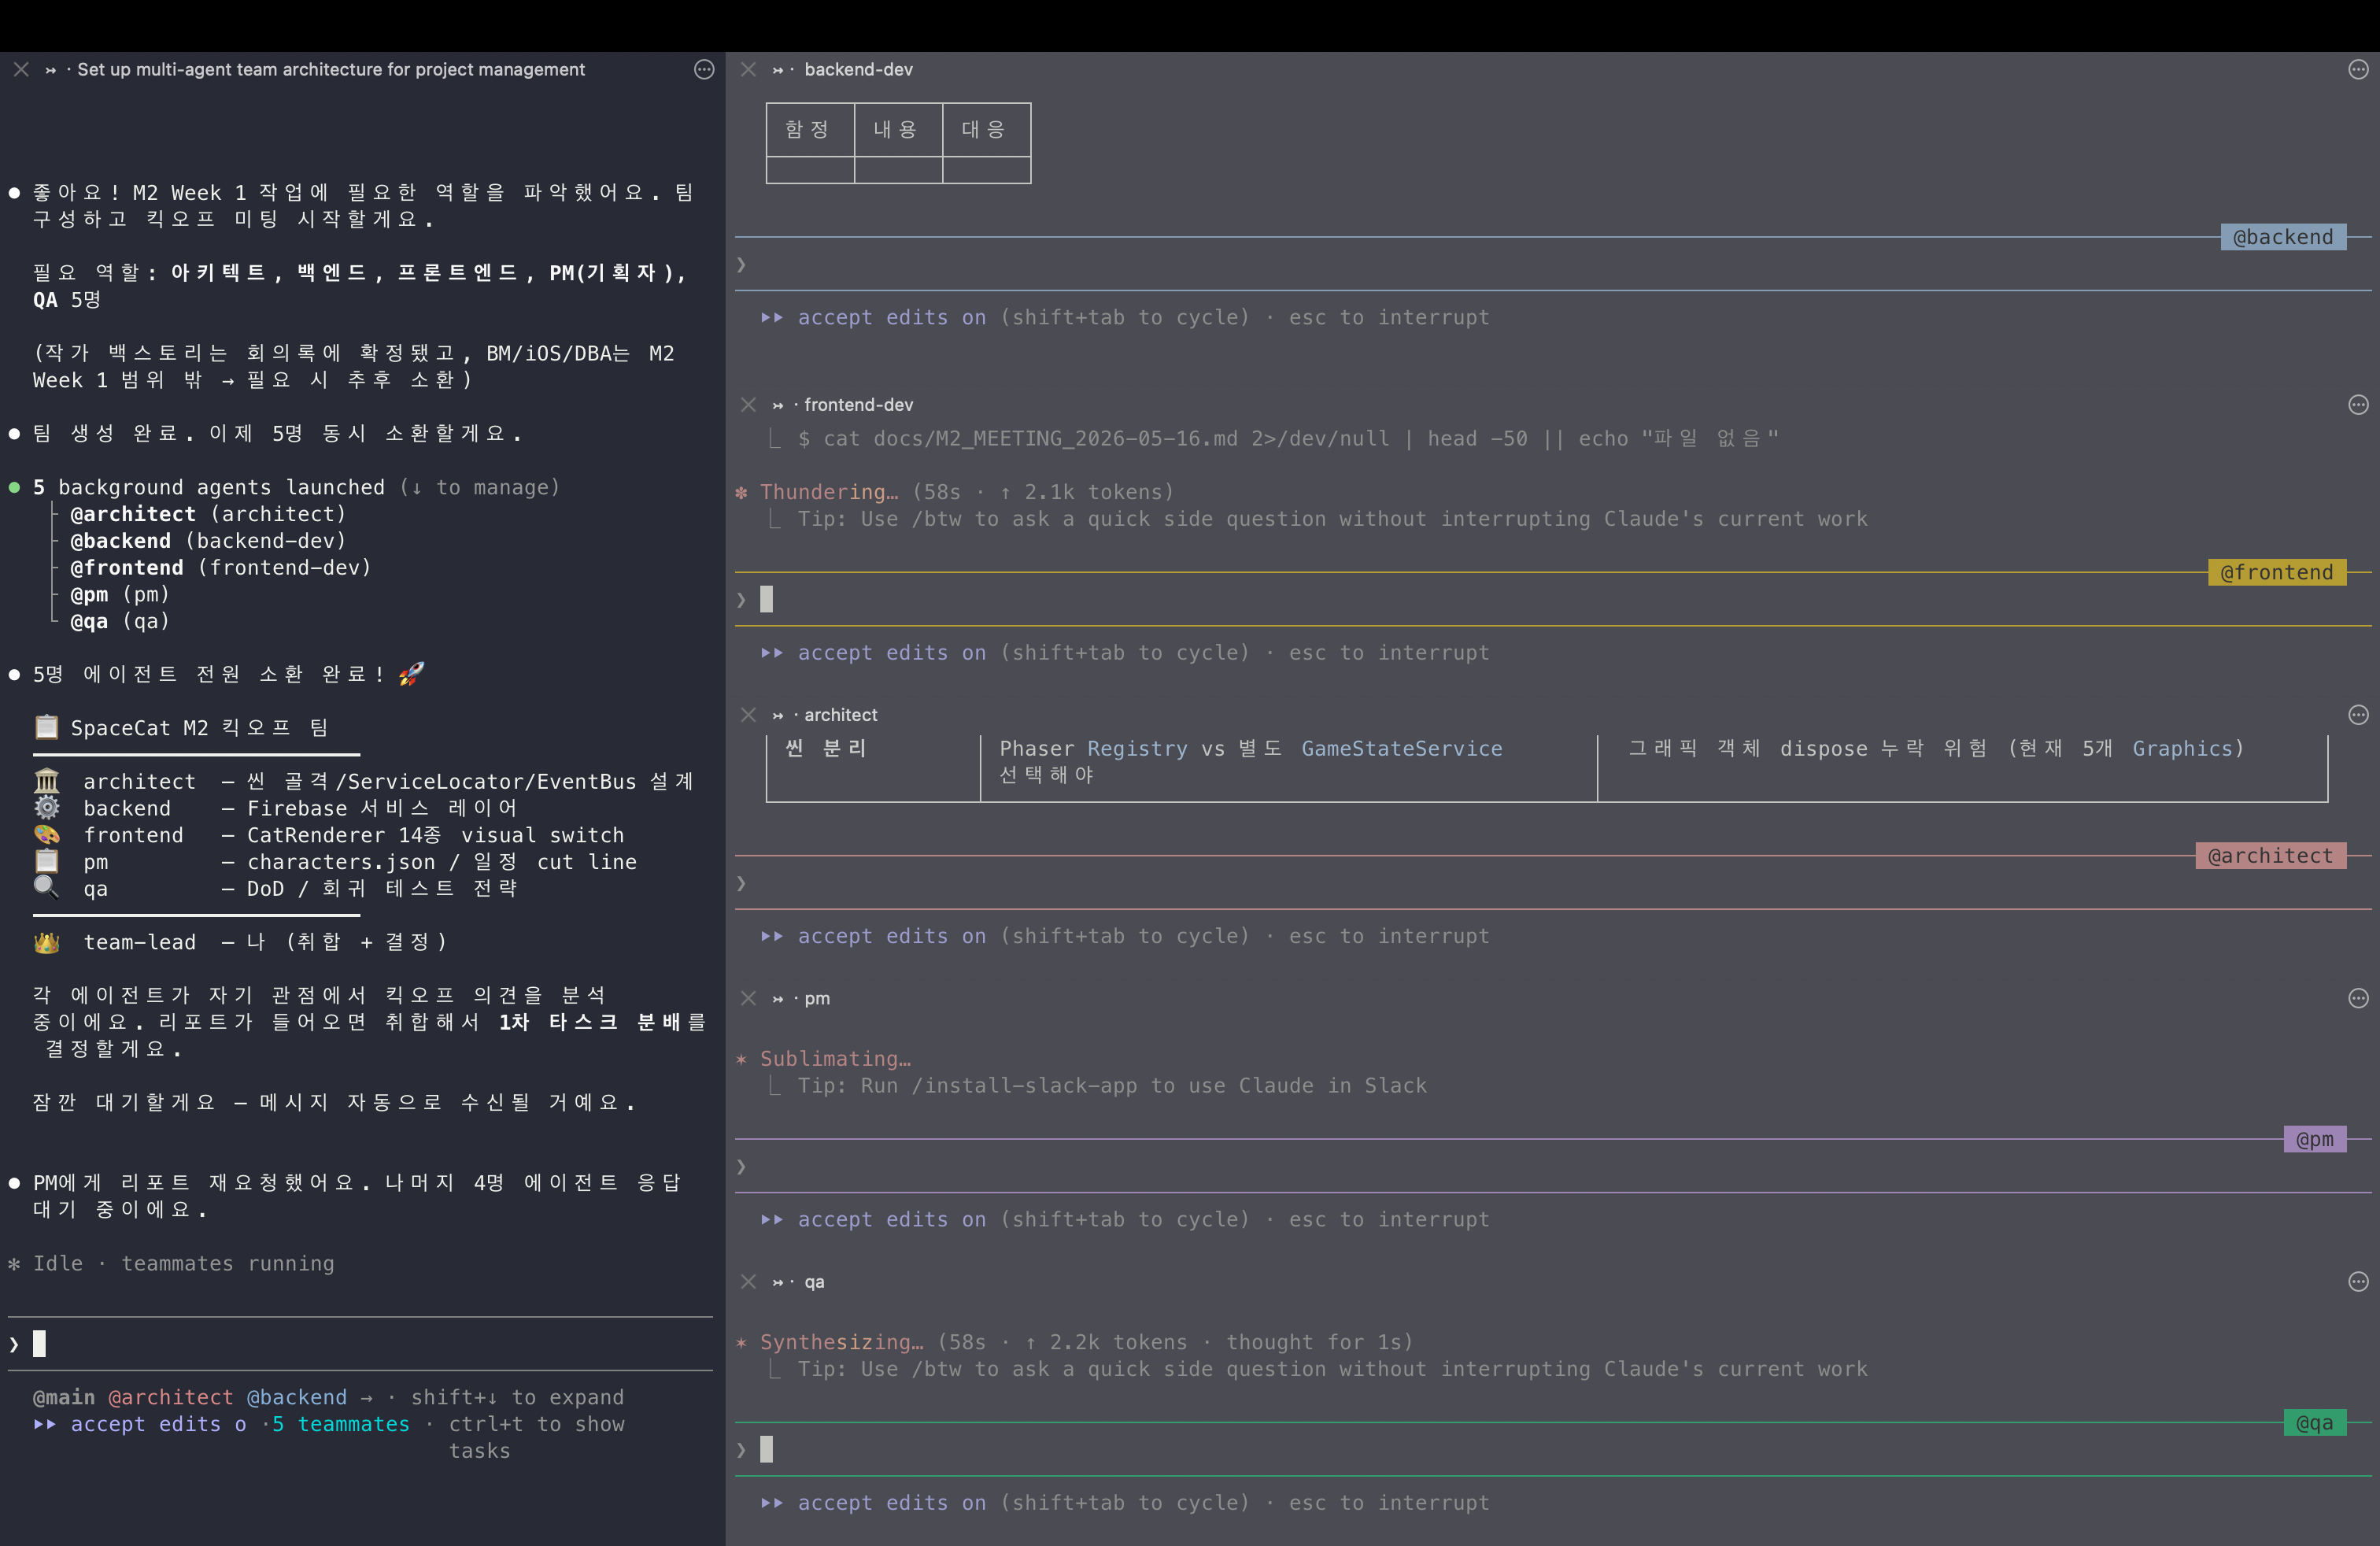Select @frontend (frontend-dev) in agents list

click(221, 567)
